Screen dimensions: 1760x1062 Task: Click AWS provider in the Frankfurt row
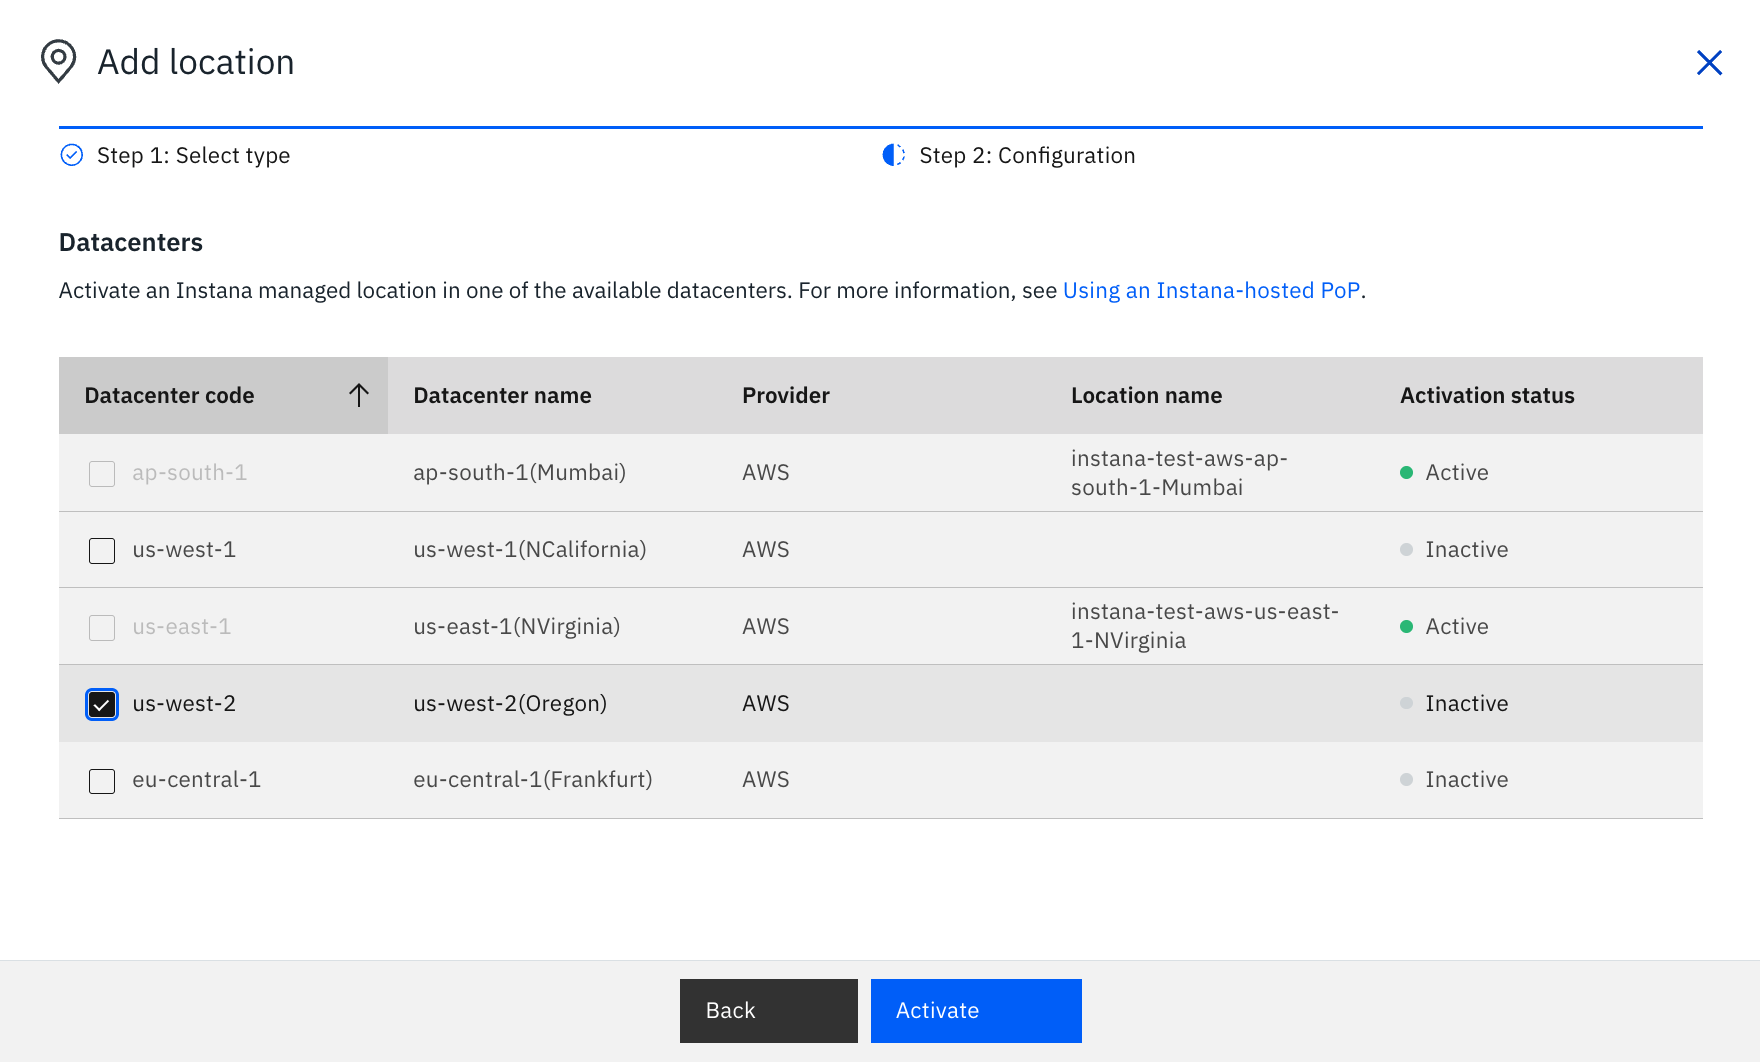pos(766,779)
